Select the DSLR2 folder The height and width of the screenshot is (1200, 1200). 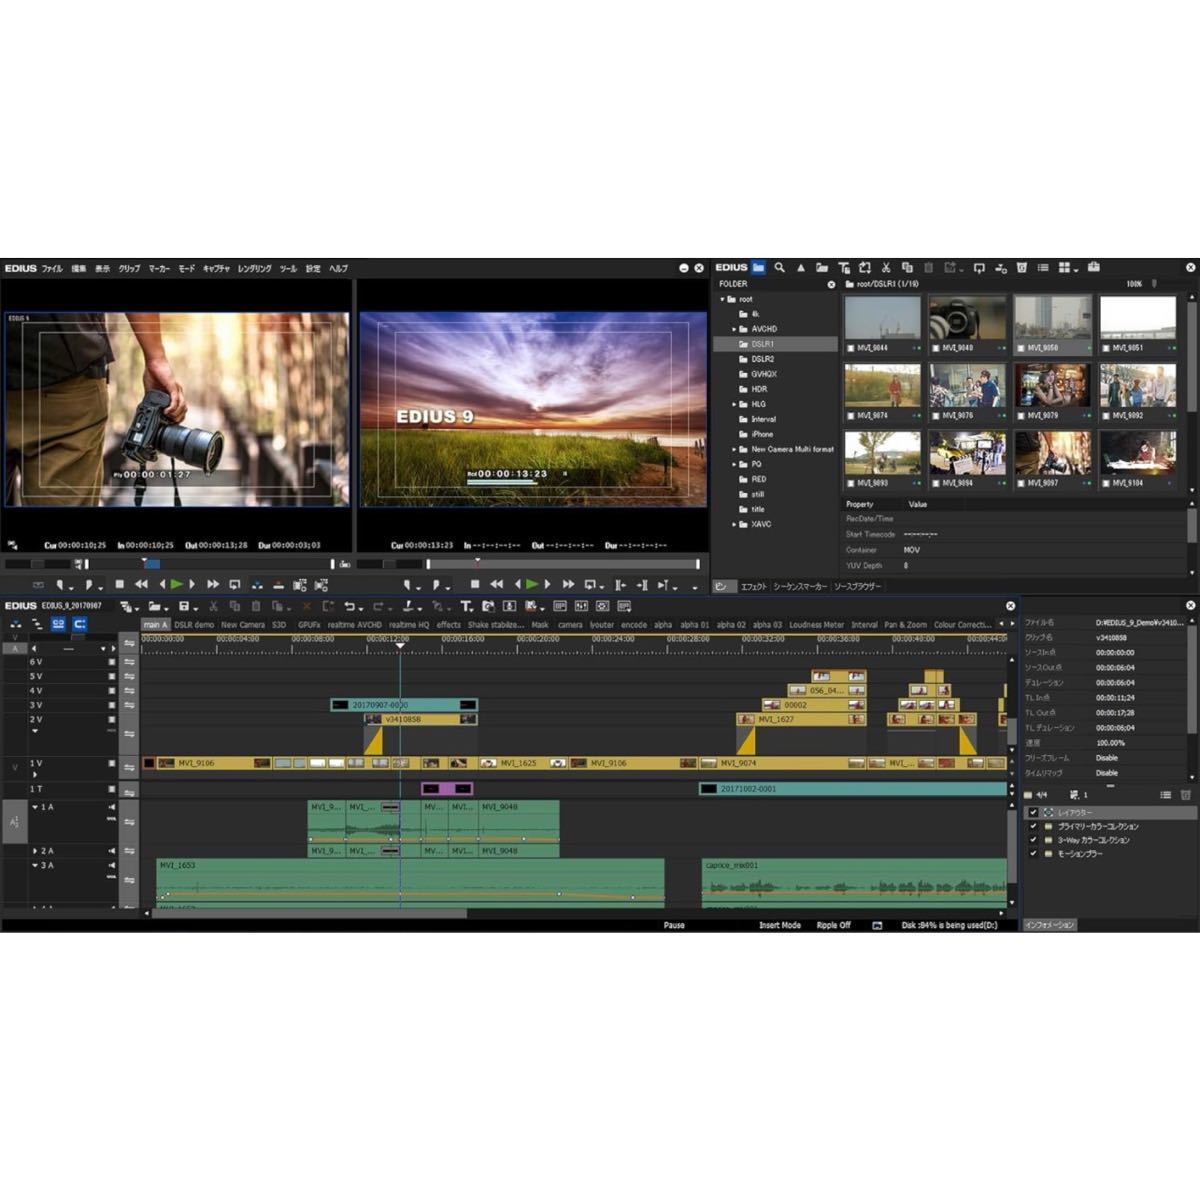click(x=762, y=359)
